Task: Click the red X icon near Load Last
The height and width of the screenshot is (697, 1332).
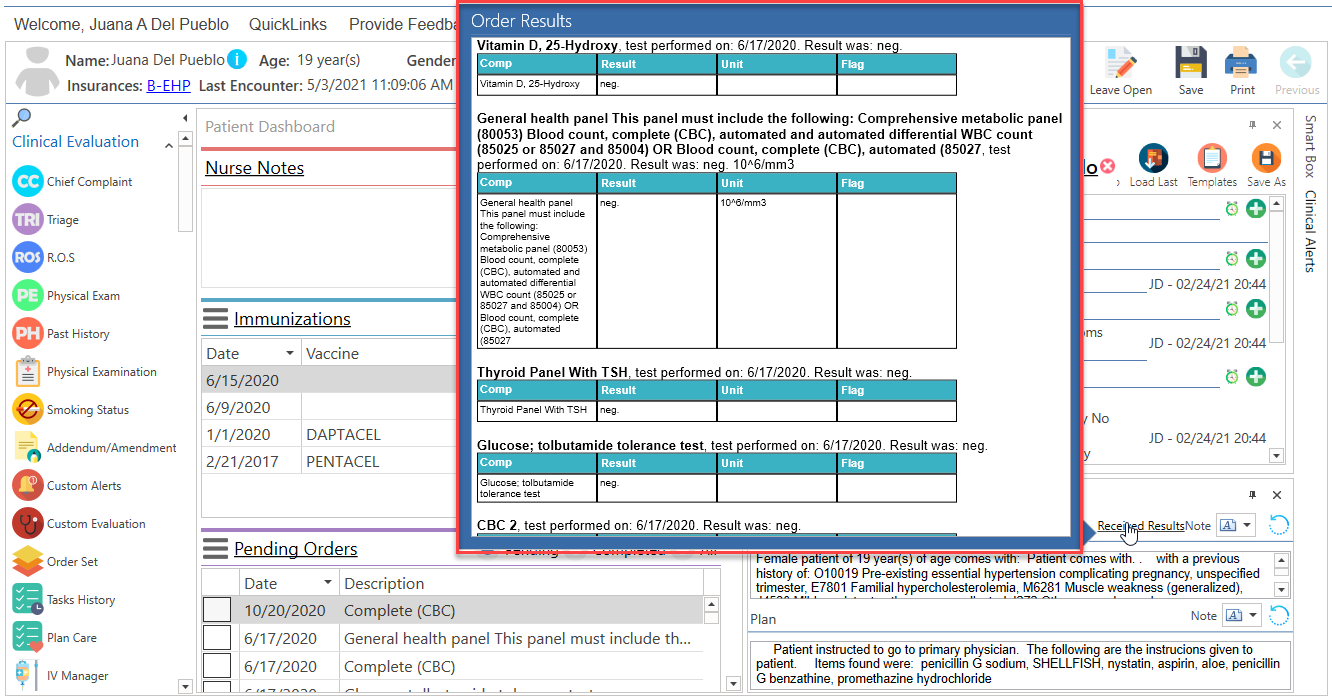Action: pyautogui.click(x=1108, y=167)
